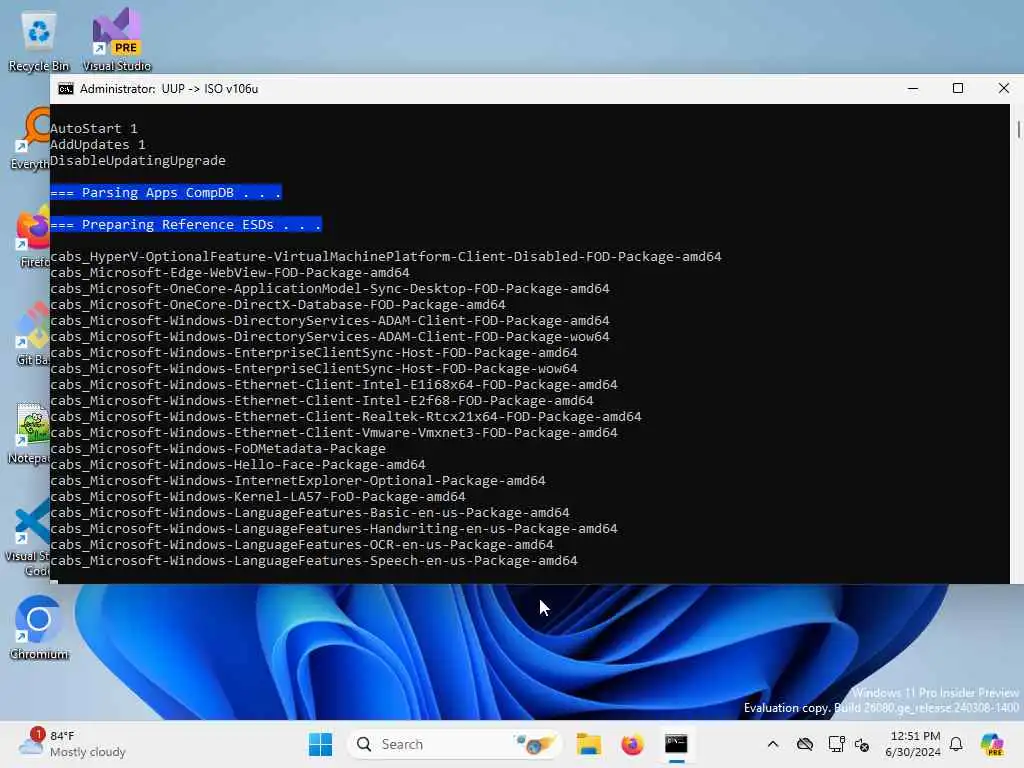1024x768 pixels.
Task: Click the Ethernet-Client-Vmware-Vmxnet3 cab line
Action: [x=334, y=432]
